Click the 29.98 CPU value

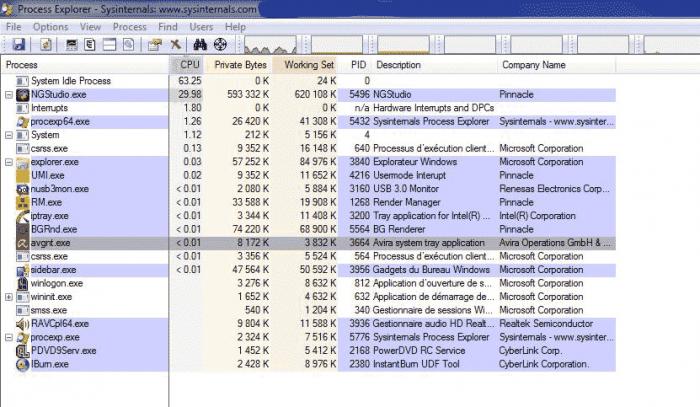(x=190, y=95)
